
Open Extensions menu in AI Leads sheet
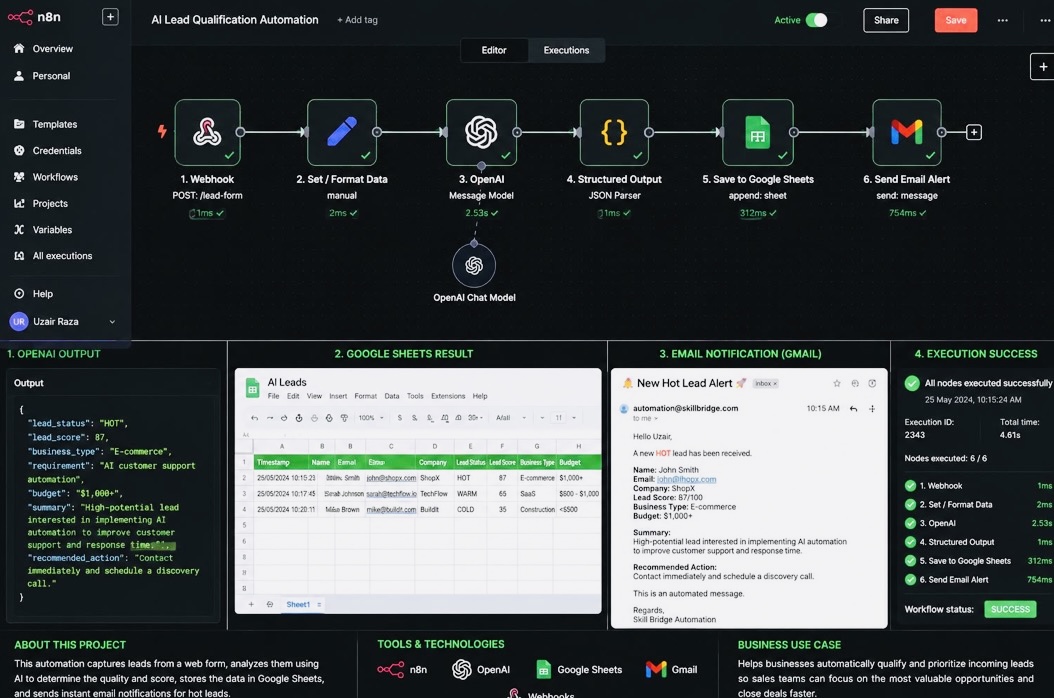[448, 396]
